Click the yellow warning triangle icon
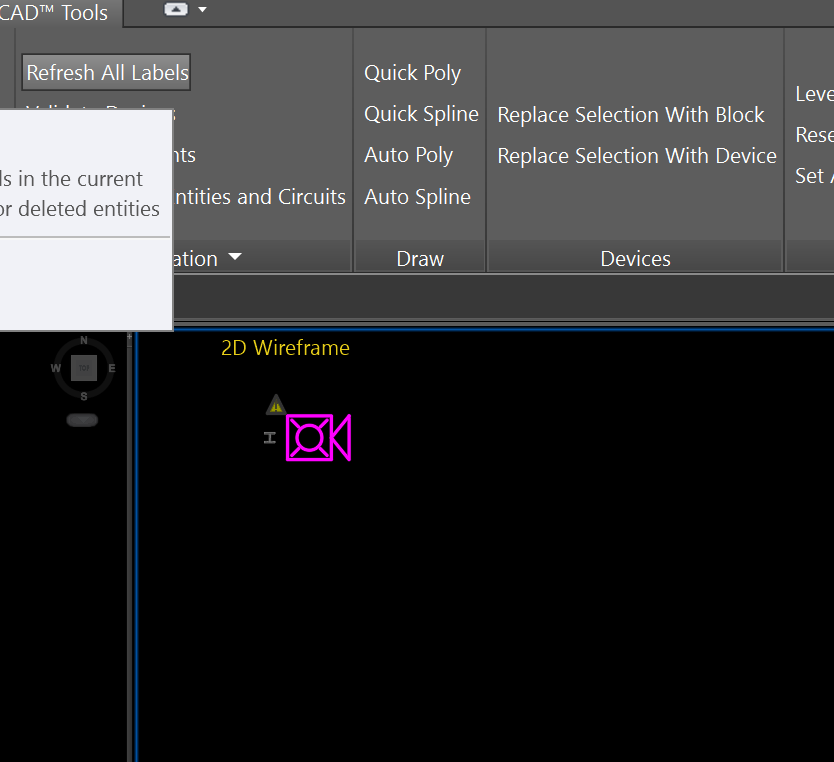 (x=276, y=405)
